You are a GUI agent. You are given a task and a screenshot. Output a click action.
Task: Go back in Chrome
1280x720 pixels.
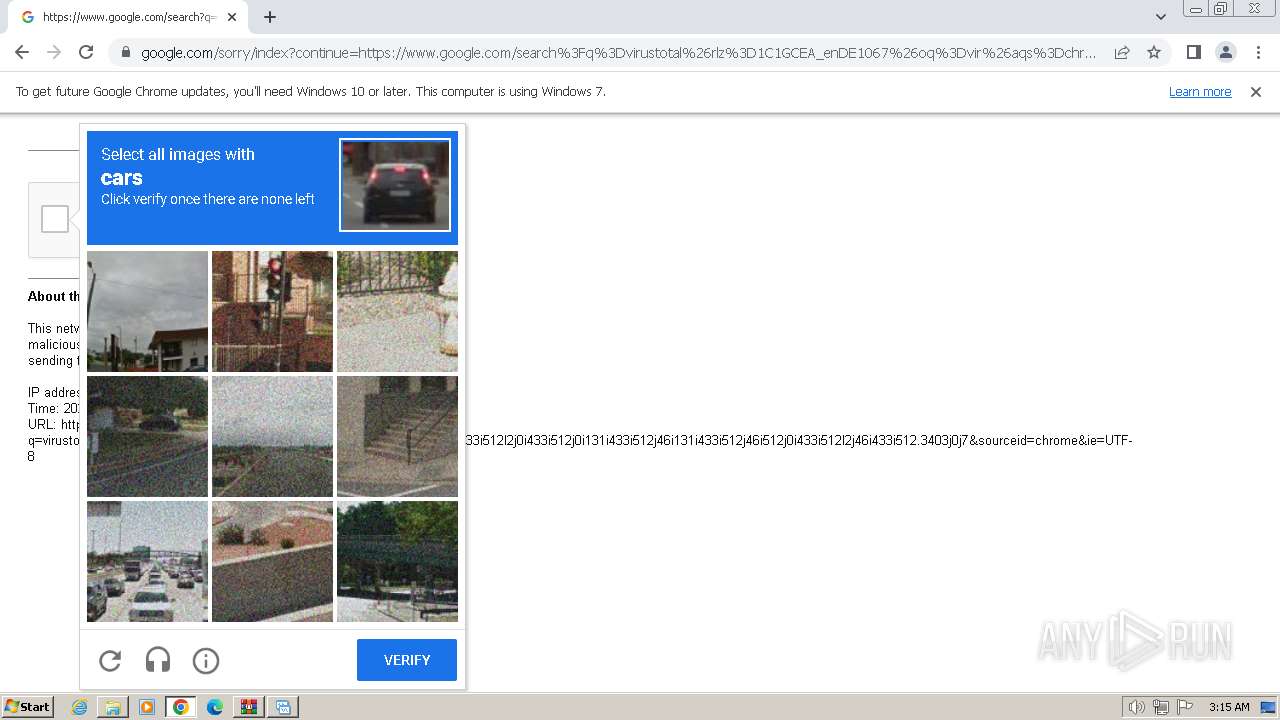pyautogui.click(x=22, y=52)
